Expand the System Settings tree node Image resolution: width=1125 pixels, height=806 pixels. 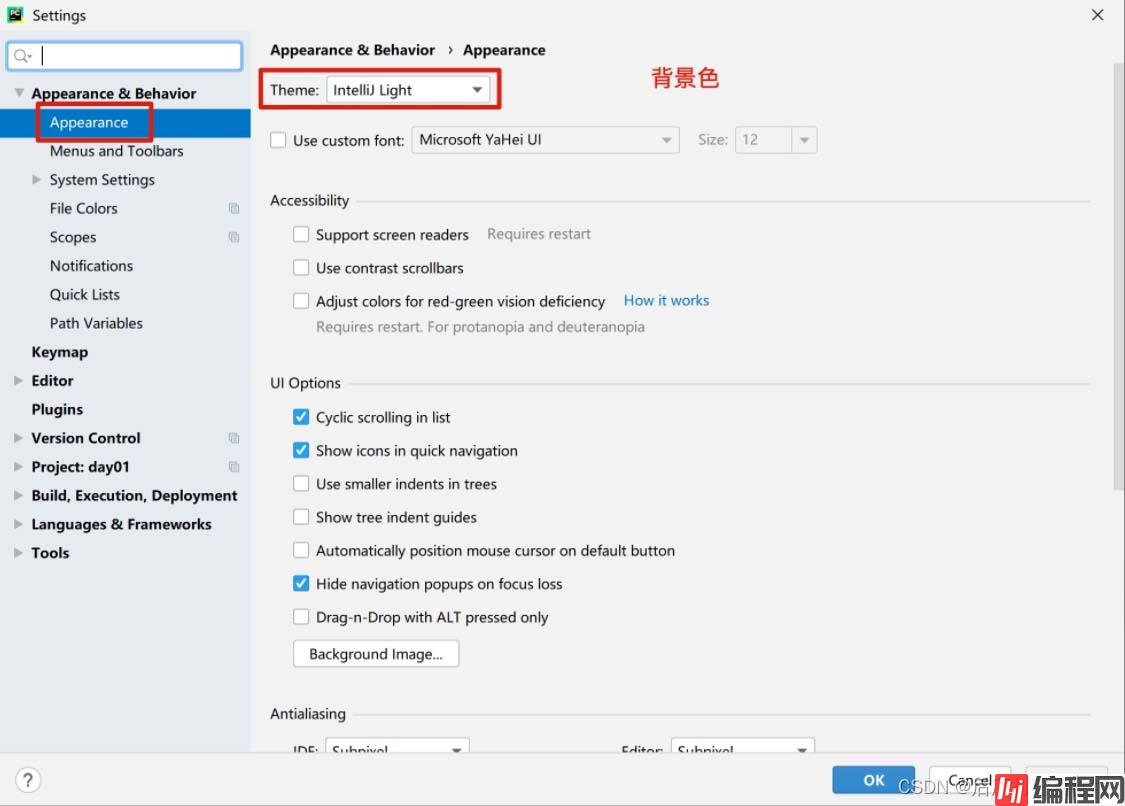[x=37, y=180]
